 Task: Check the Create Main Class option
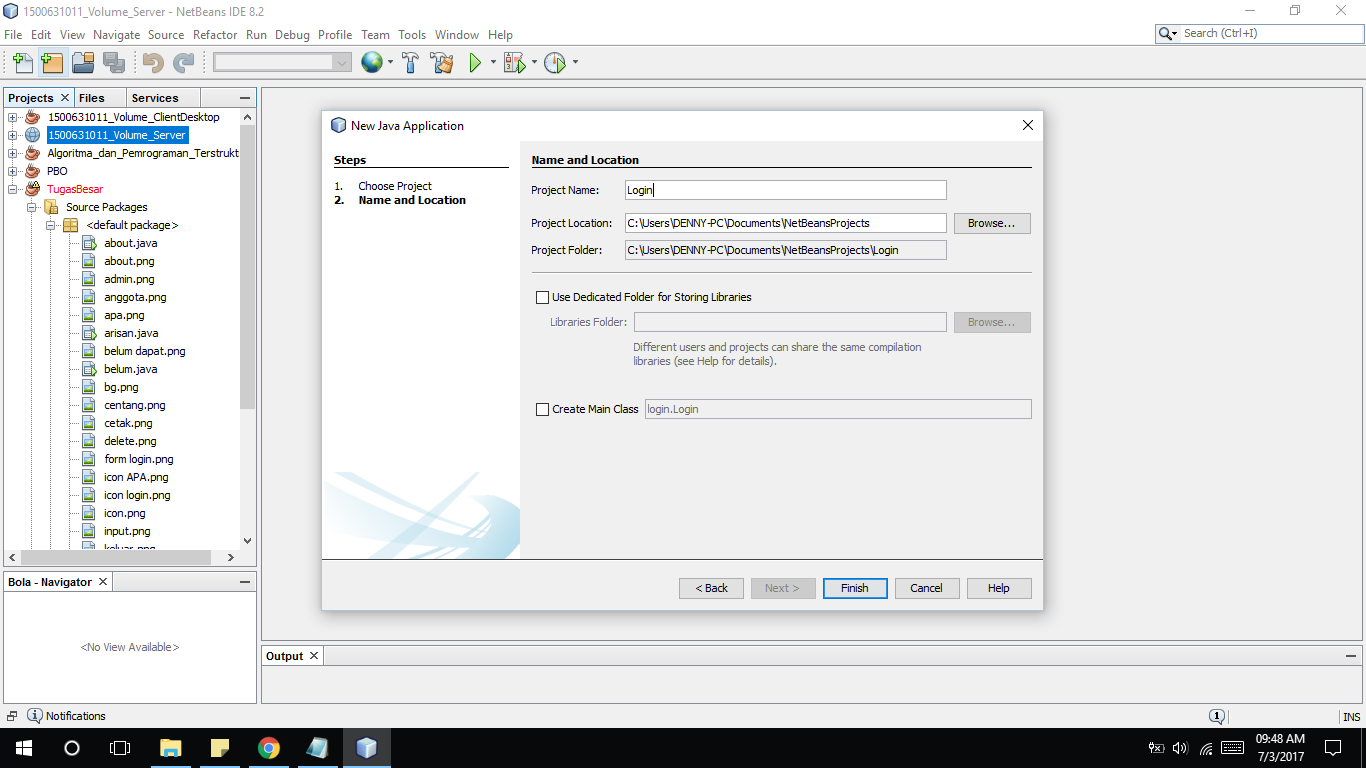(x=543, y=409)
